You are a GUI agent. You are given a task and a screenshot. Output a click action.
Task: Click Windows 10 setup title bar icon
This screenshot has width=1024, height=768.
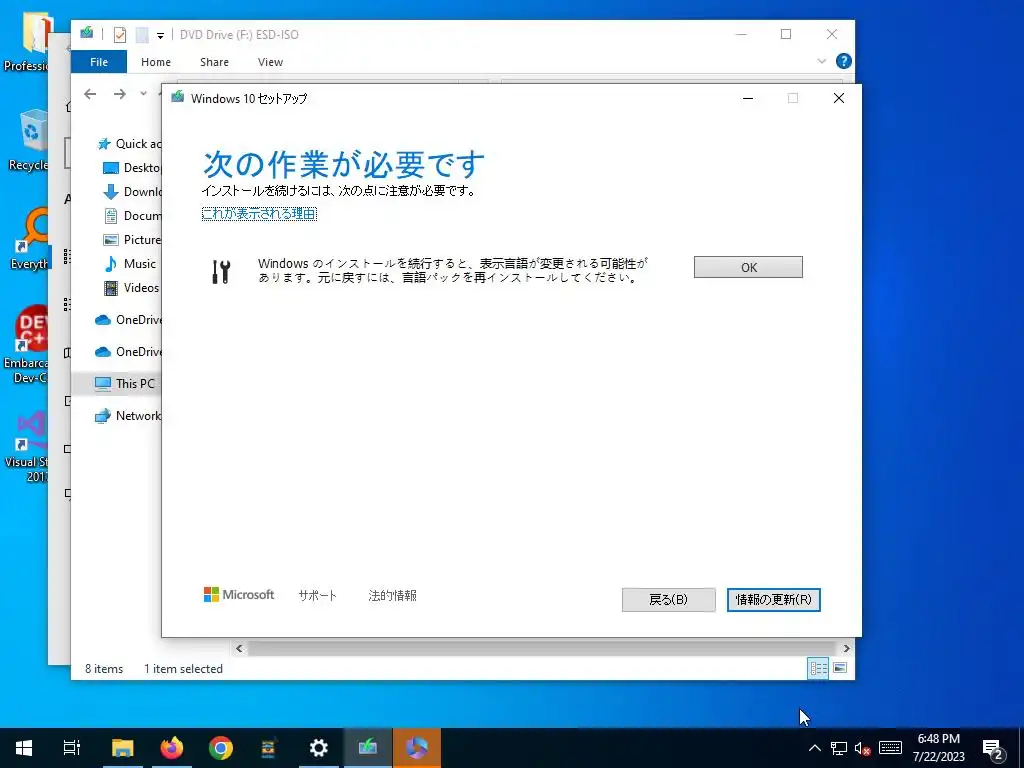click(177, 98)
